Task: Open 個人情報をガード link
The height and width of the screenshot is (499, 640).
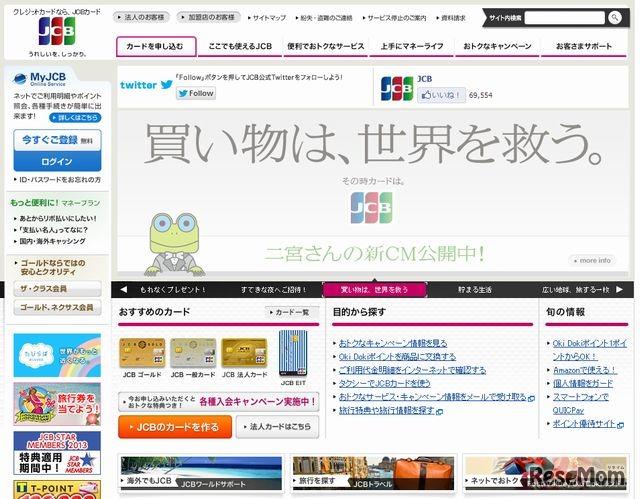Action: 583,384
